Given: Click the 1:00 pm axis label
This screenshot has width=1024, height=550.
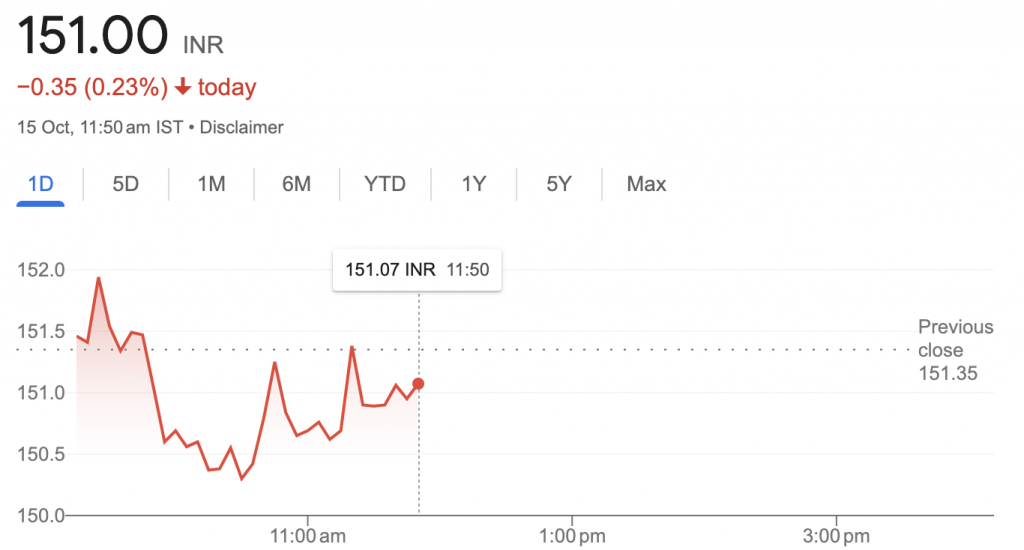Looking at the screenshot, I should (x=572, y=536).
